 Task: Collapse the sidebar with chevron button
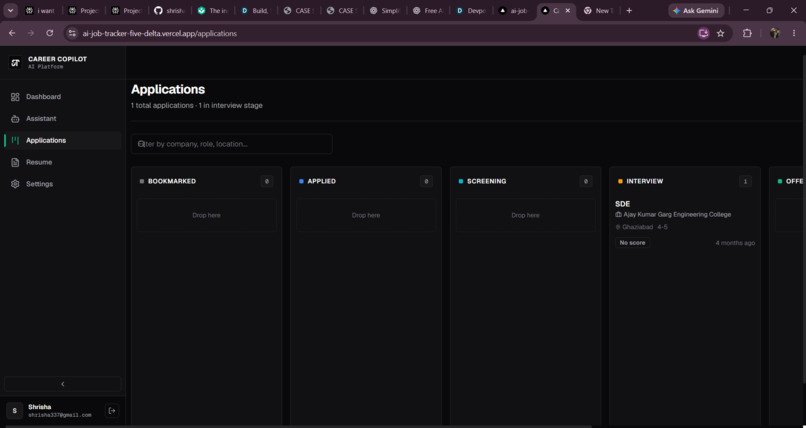point(63,384)
